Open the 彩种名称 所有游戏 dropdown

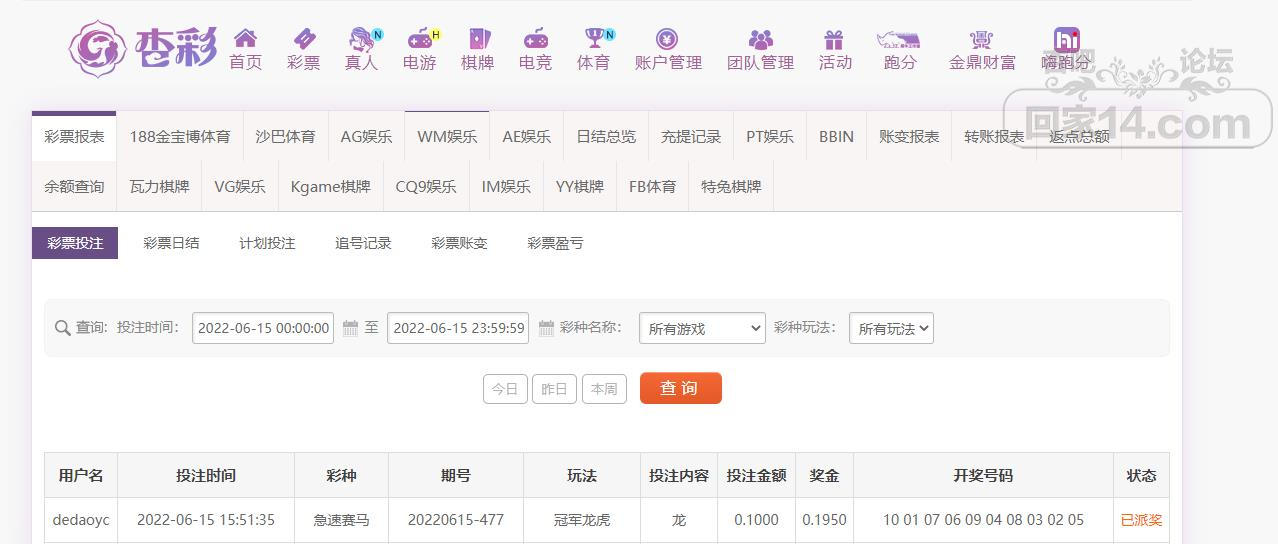coord(702,328)
